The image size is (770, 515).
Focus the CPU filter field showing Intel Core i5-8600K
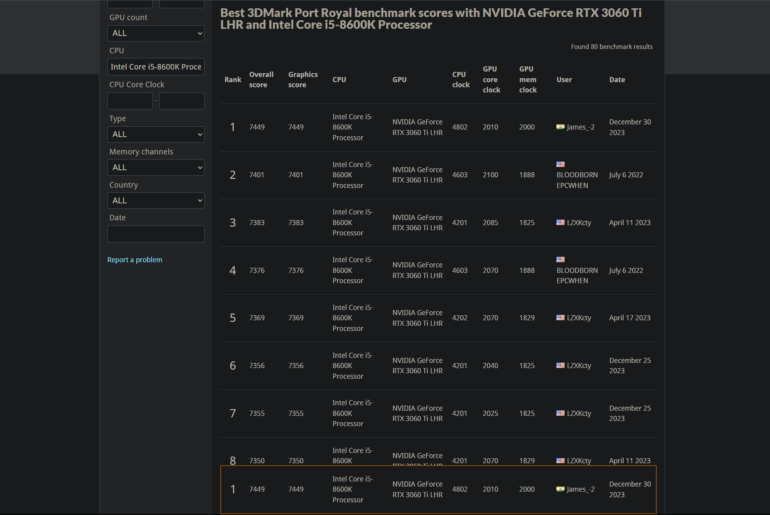coord(156,67)
